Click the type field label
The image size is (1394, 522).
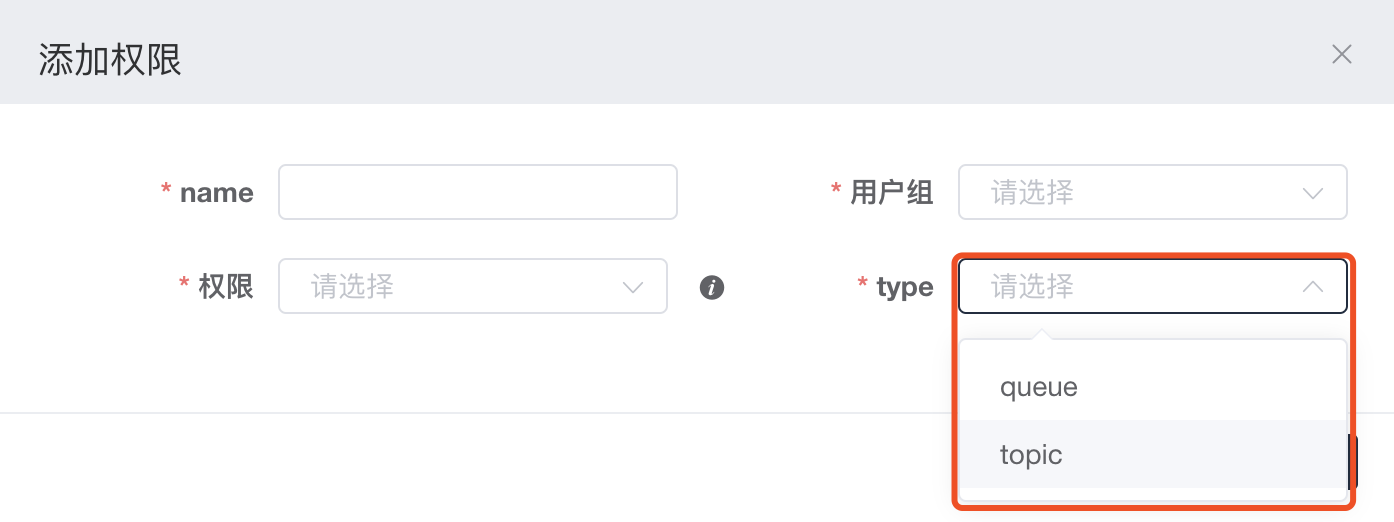click(904, 288)
